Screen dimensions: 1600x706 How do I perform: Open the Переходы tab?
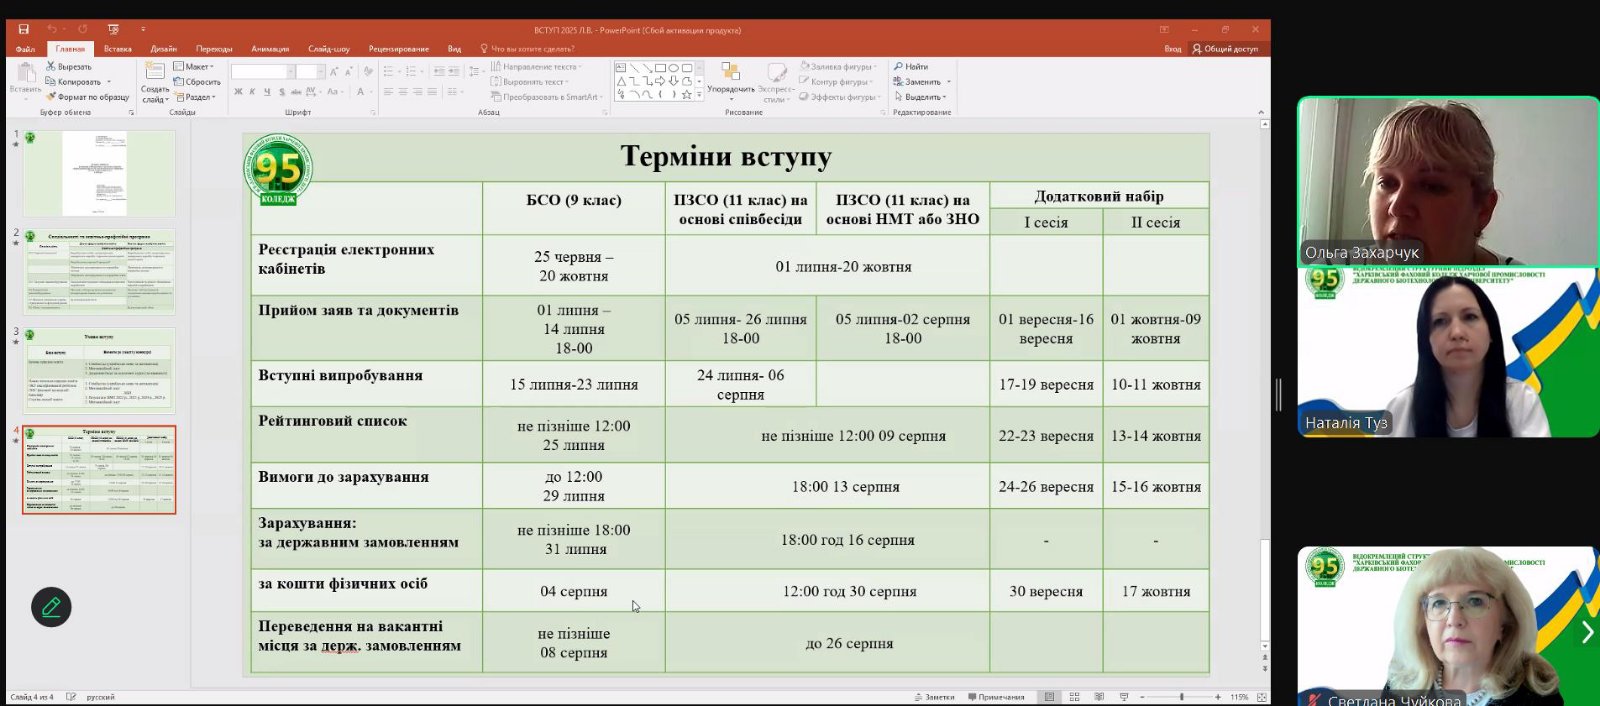214,48
